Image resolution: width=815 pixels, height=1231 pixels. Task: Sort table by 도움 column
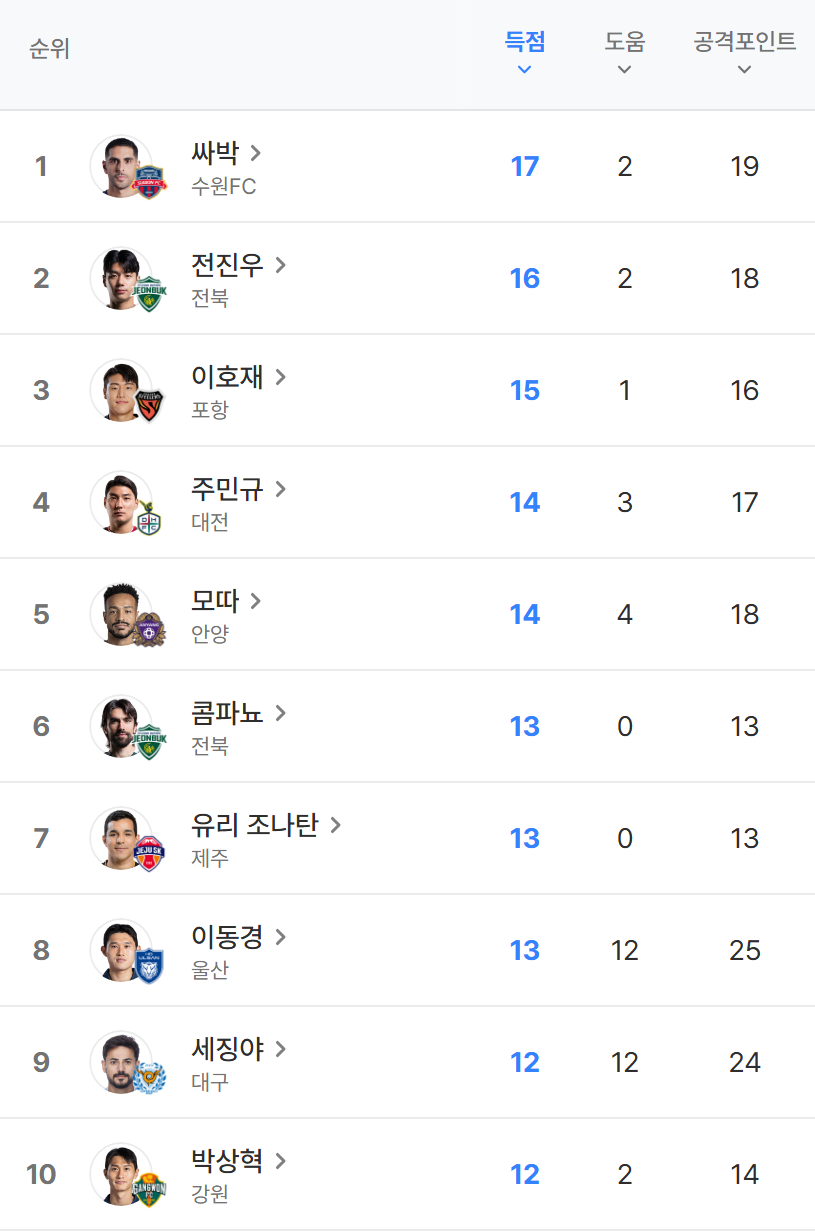point(625,53)
